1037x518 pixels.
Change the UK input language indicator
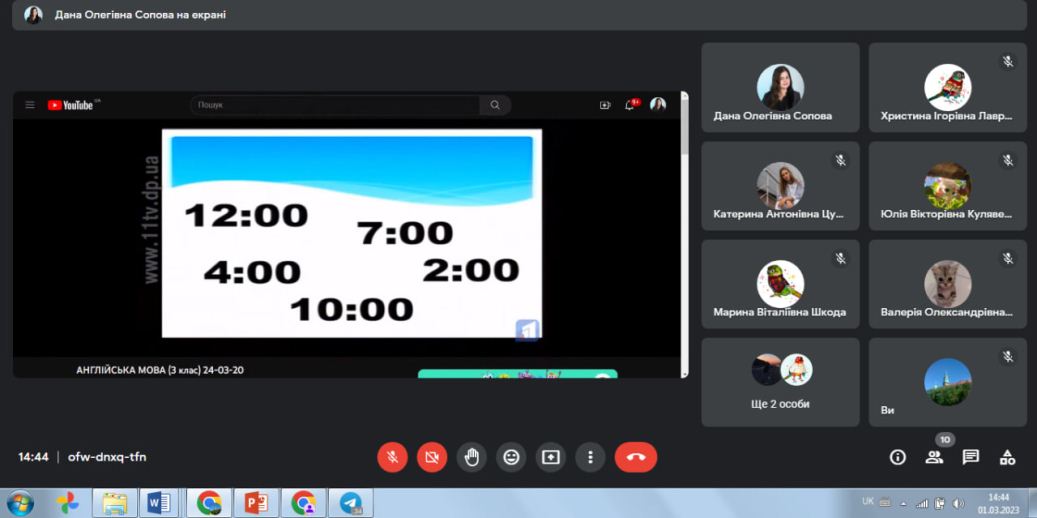pos(868,502)
